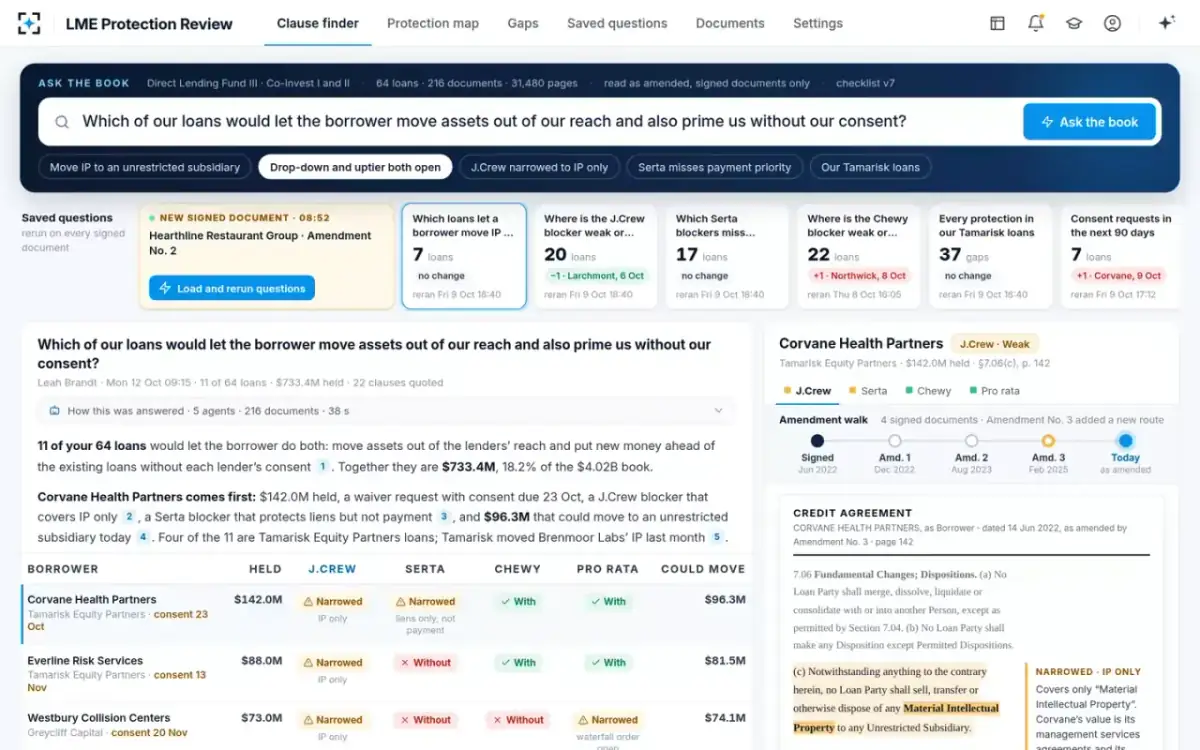Click Corvane Serta Narrowed badge
This screenshot has width=1200, height=750.
[x=425, y=601]
